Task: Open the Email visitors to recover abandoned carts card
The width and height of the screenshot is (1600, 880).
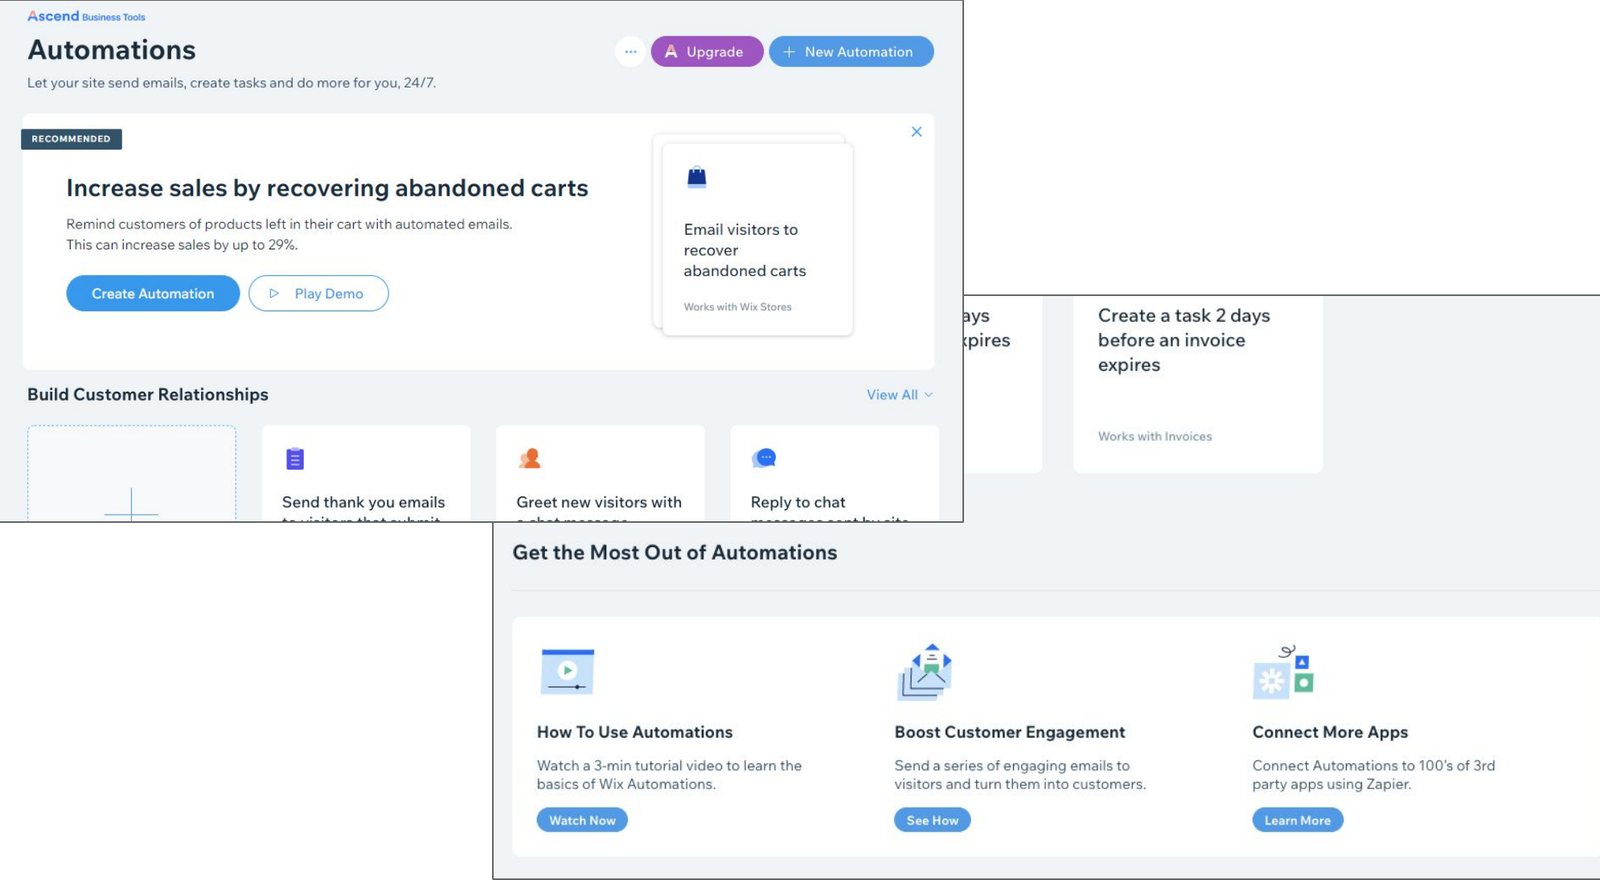Action: (x=757, y=239)
